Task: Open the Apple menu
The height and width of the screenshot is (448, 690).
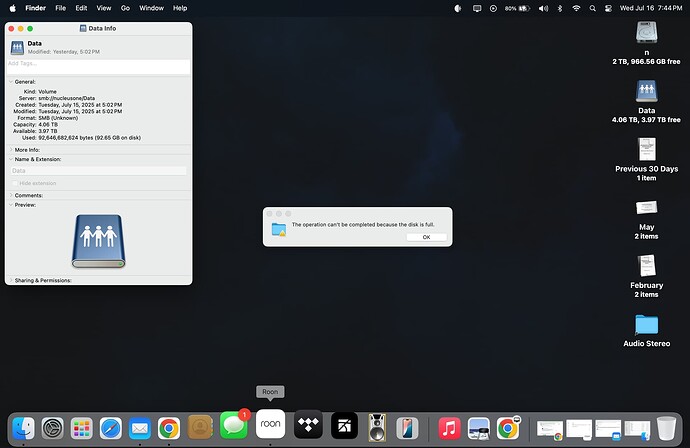Action: pos(13,8)
